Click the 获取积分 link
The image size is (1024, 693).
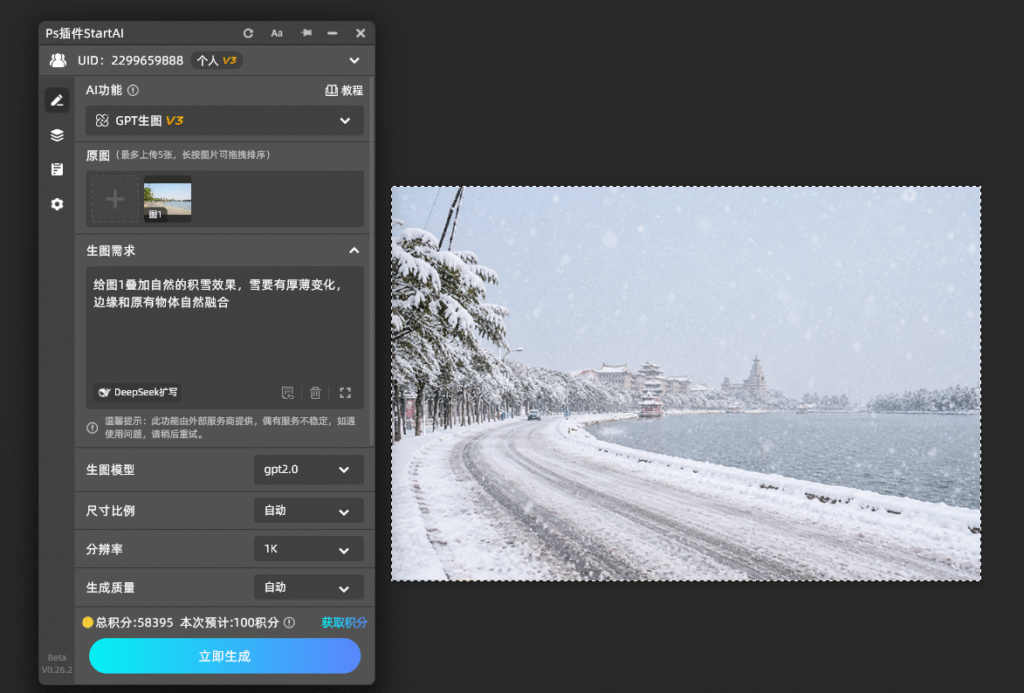click(x=344, y=622)
